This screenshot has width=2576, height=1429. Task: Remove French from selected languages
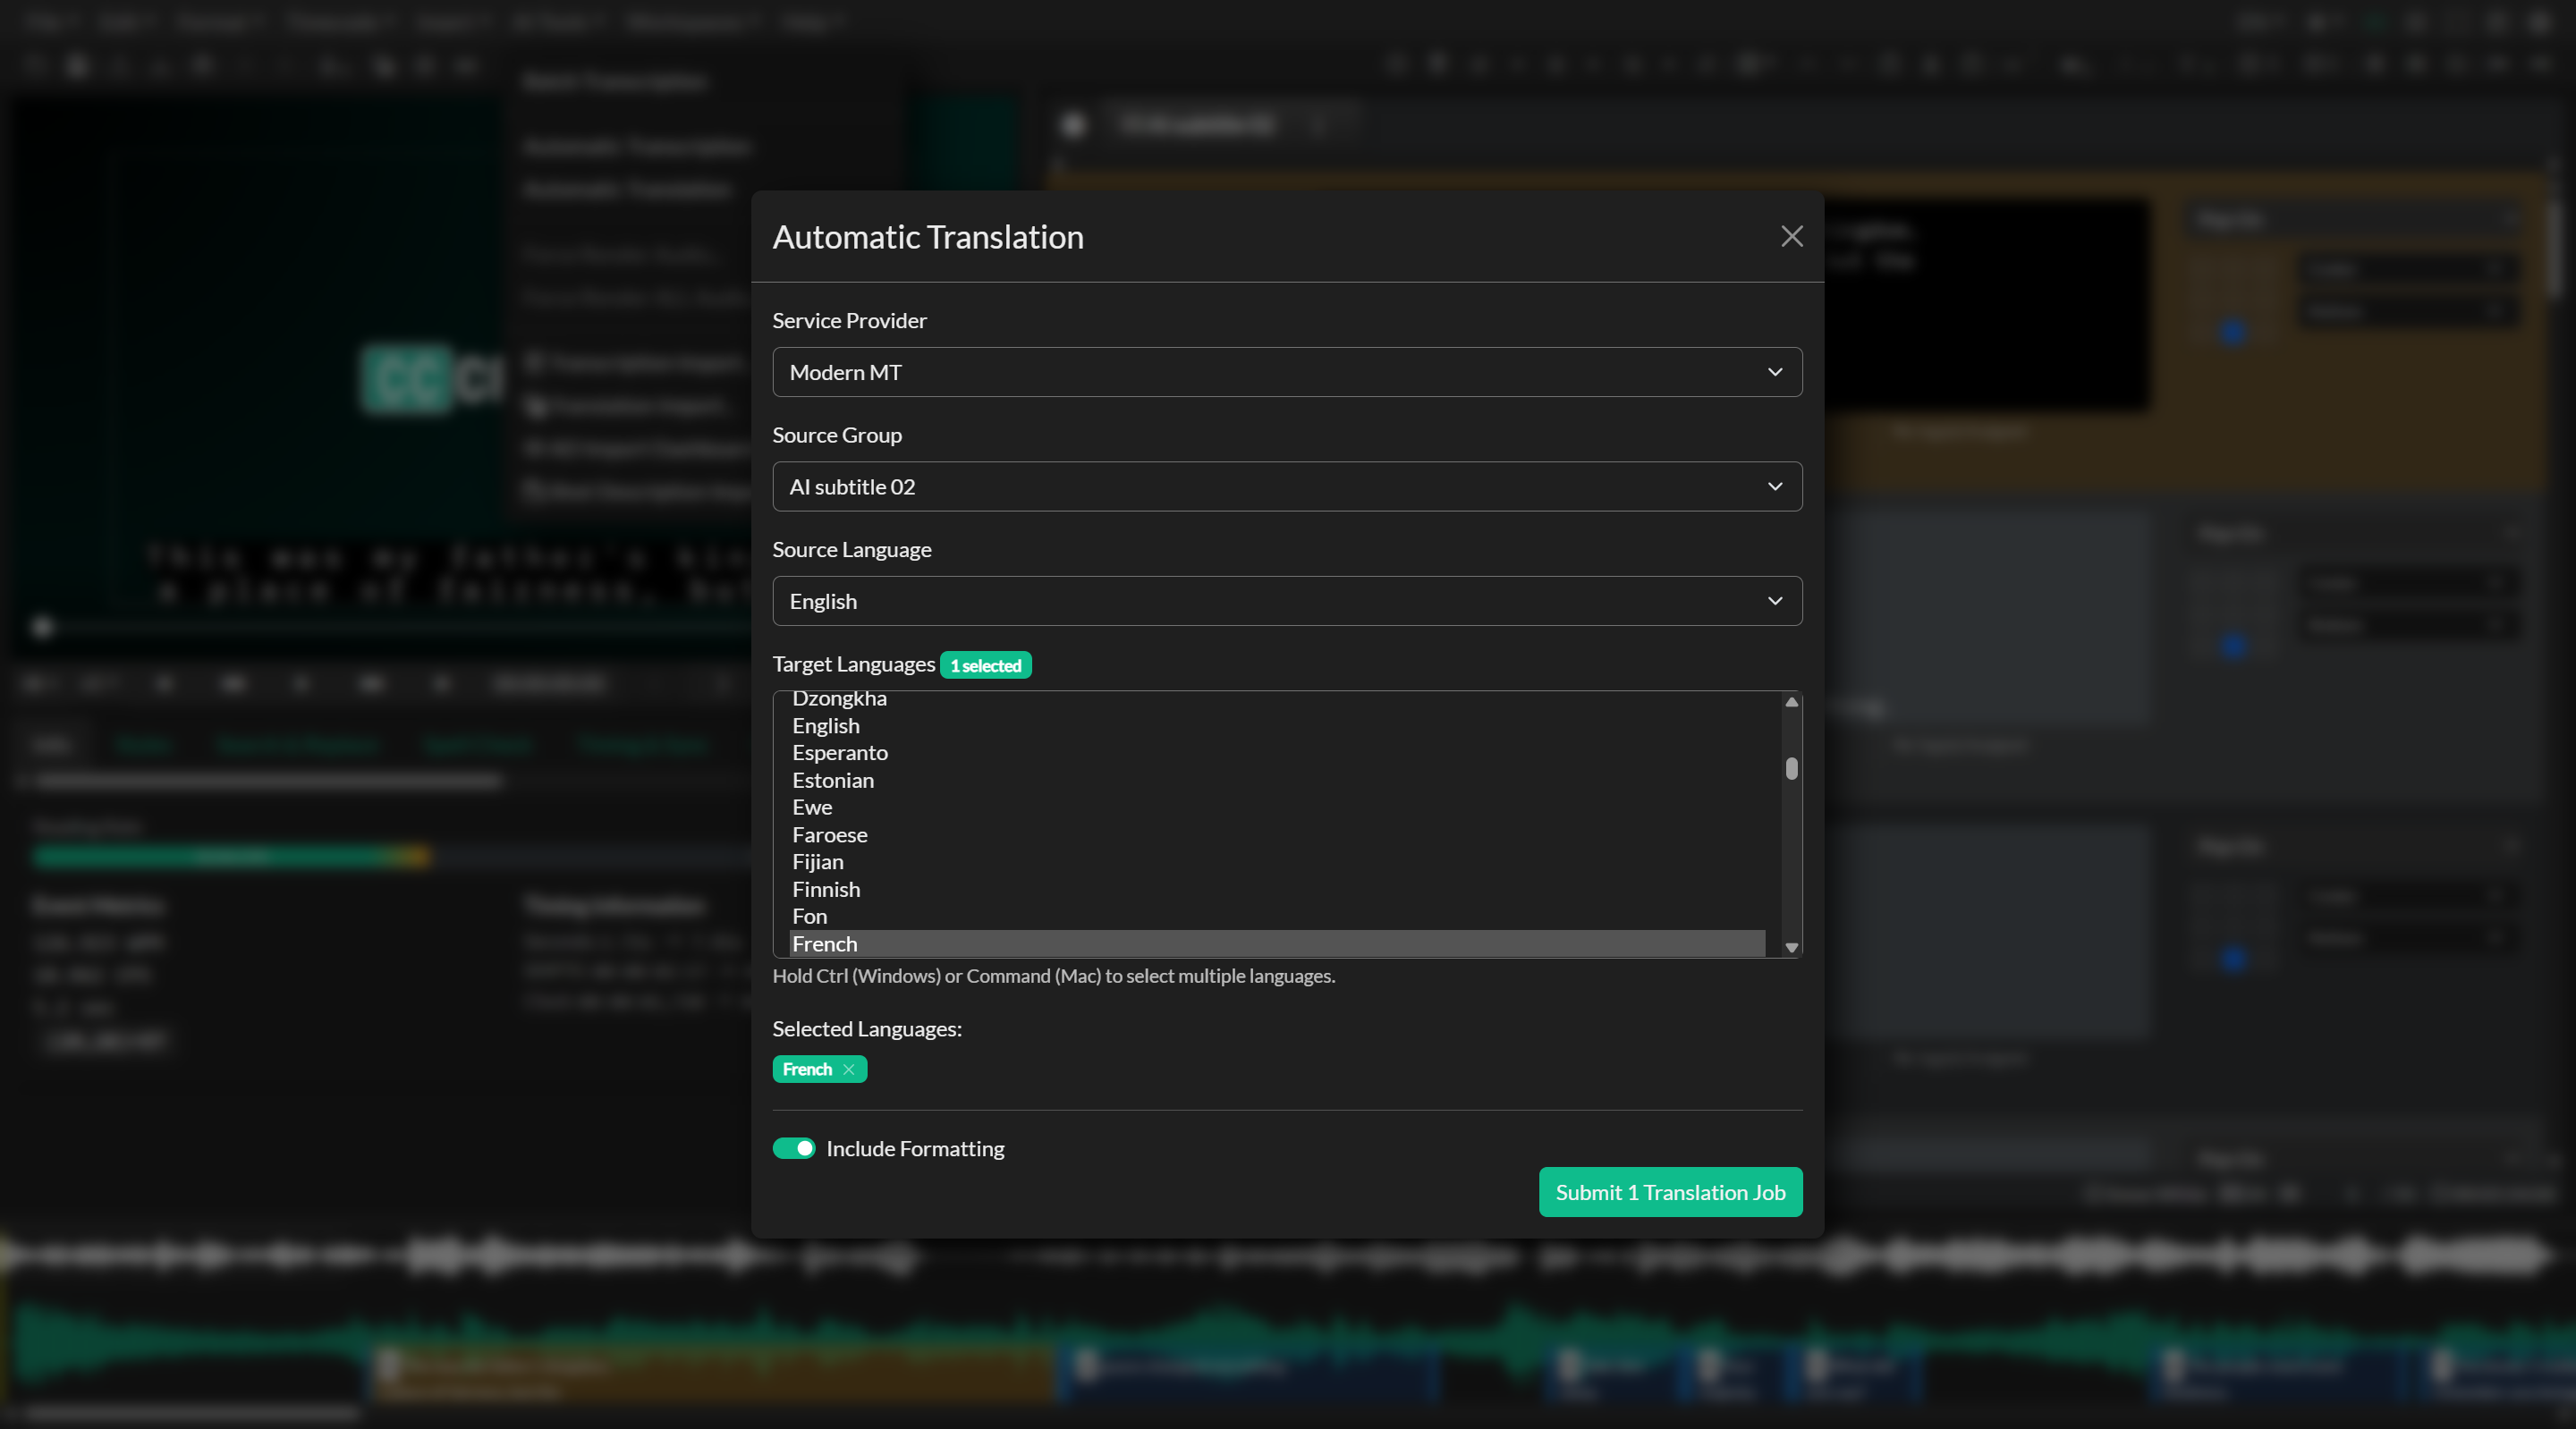point(848,1069)
